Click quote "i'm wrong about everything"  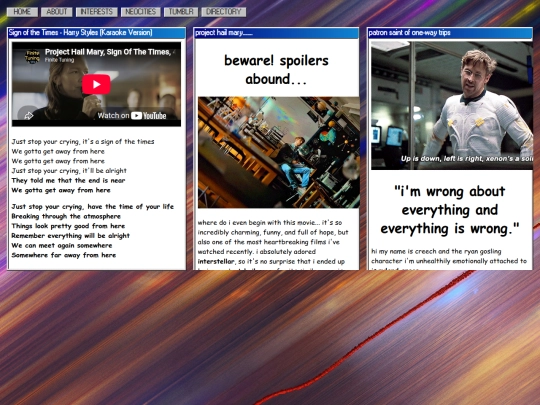(449, 210)
